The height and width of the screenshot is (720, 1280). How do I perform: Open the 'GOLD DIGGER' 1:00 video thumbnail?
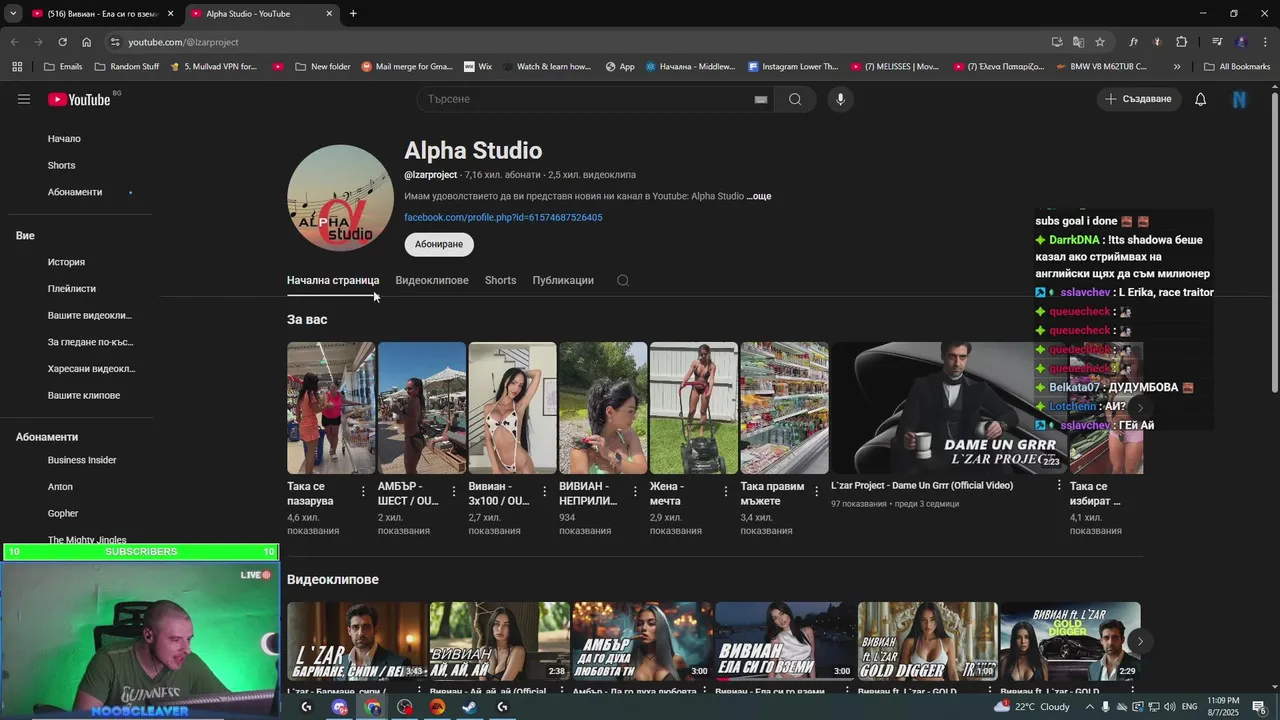click(x=927, y=641)
